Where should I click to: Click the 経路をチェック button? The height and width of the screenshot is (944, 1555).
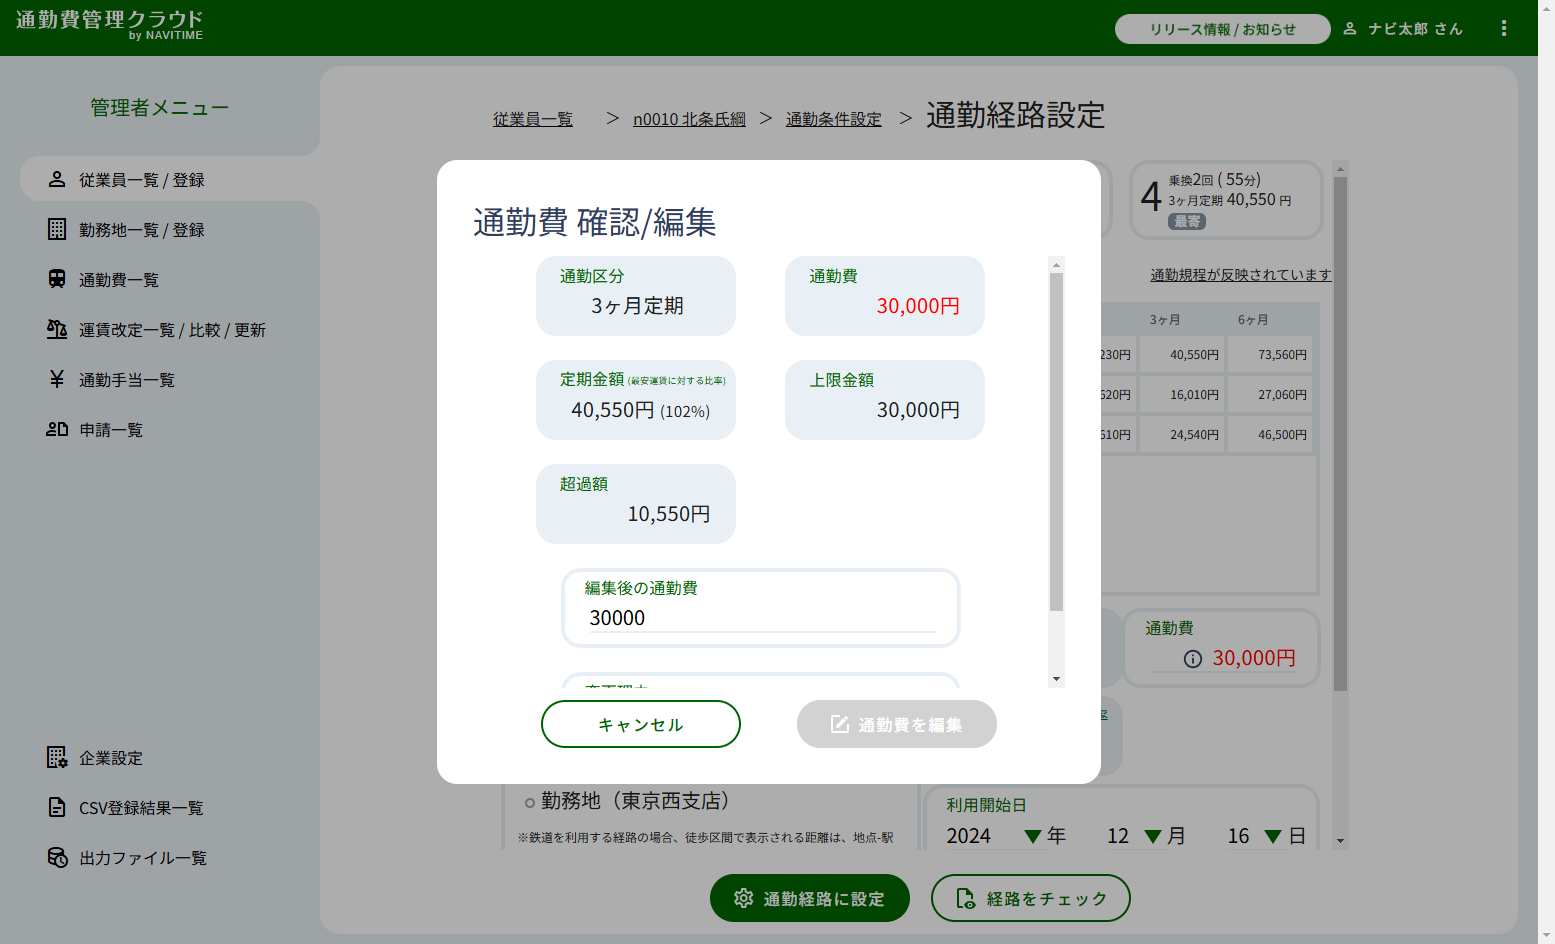[1031, 898]
